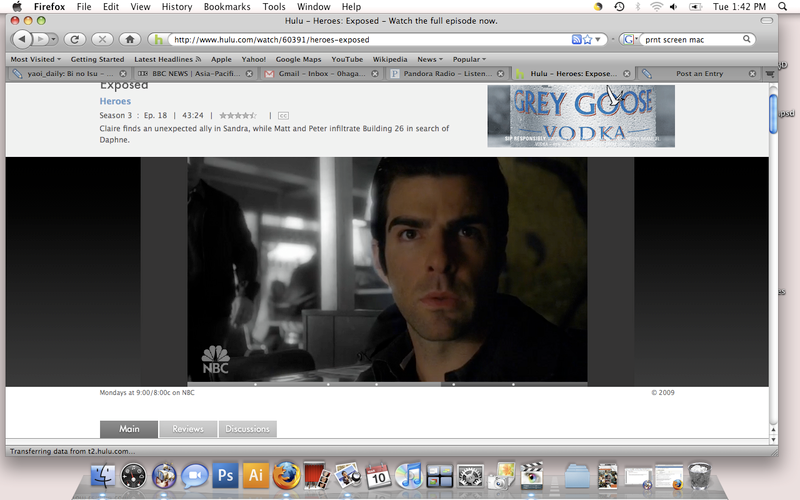Open Image Capture from the Dock
Viewport: 800px width, 500px height.
click(x=501, y=477)
